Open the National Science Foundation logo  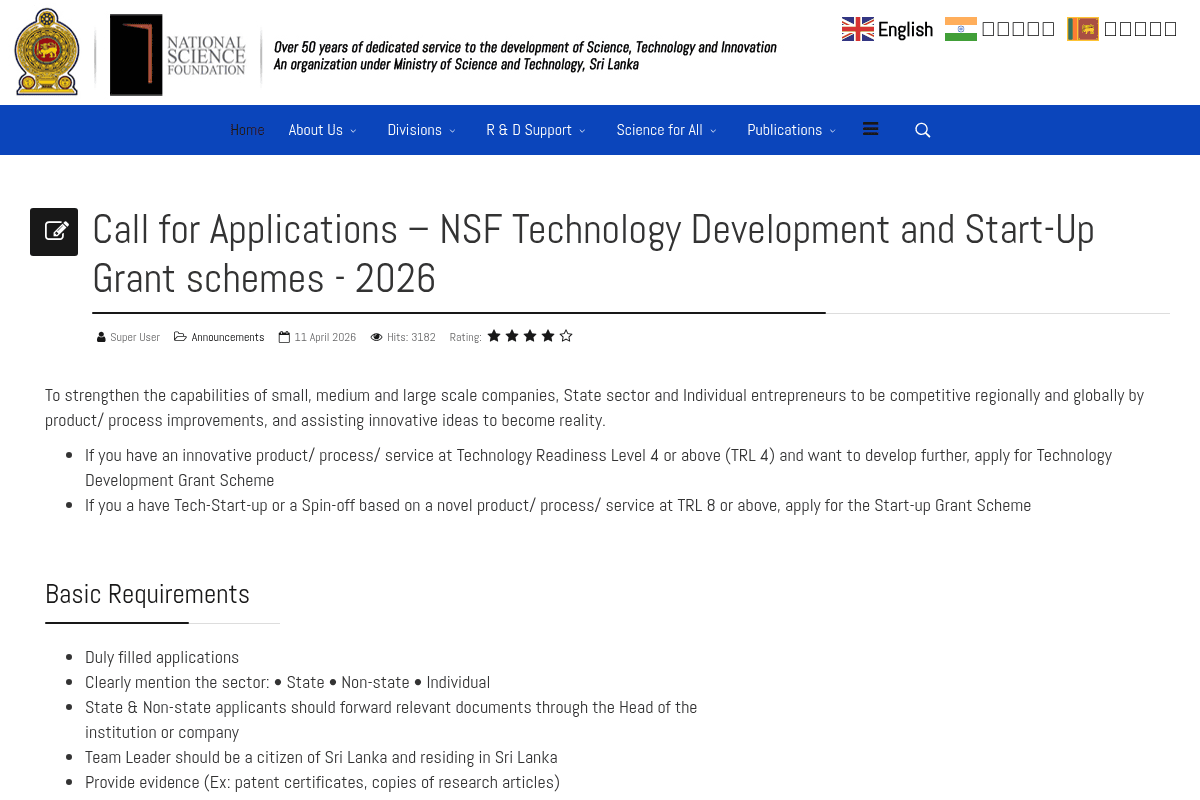click(178, 55)
